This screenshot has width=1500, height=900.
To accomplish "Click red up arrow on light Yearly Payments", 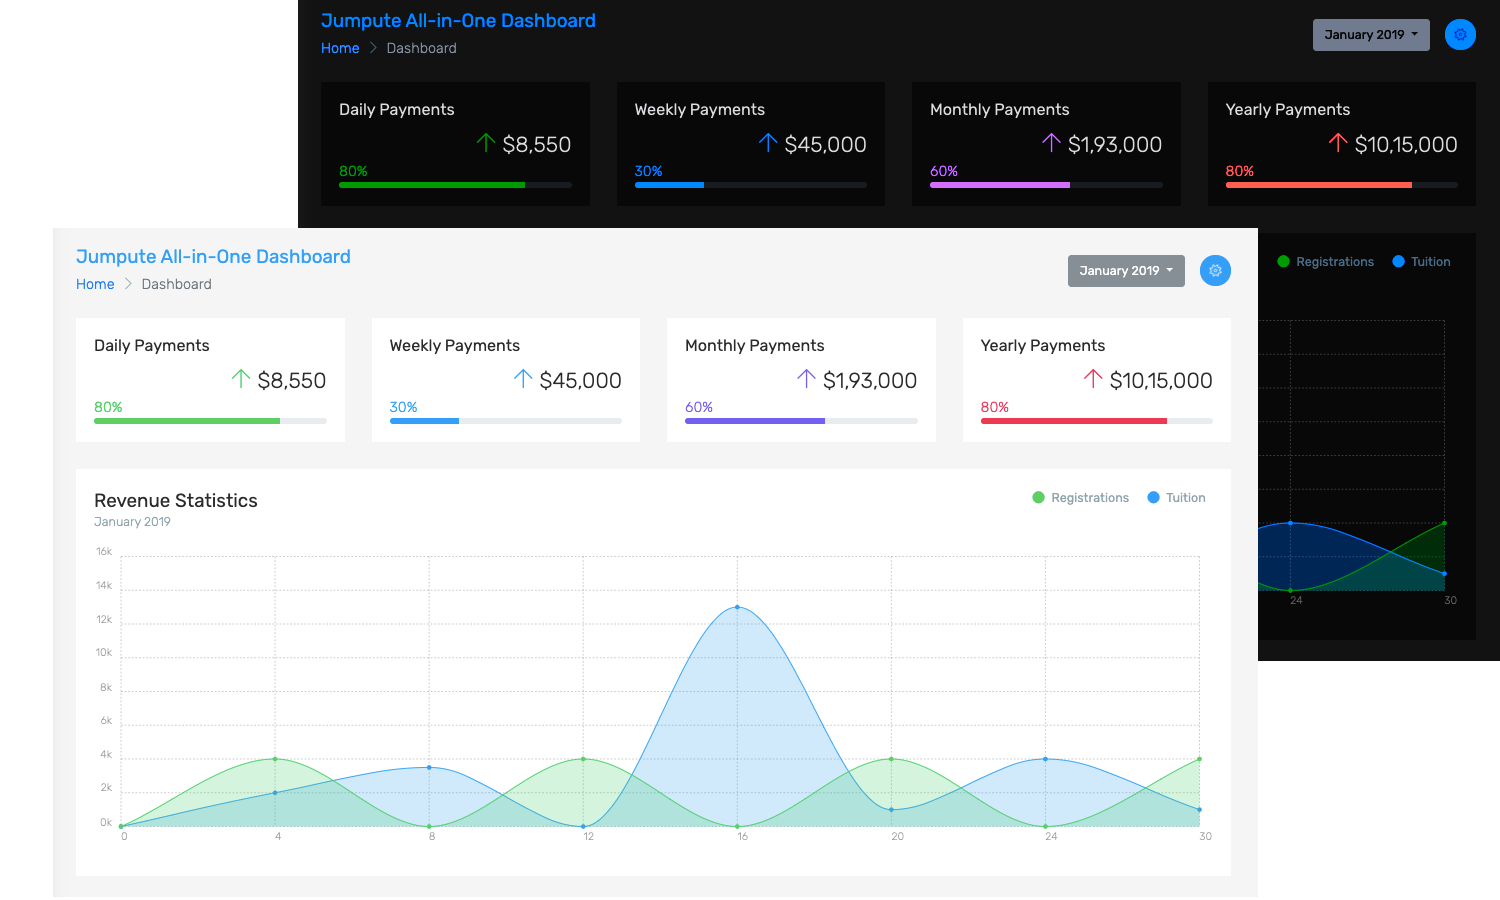I will pyautogui.click(x=1093, y=379).
